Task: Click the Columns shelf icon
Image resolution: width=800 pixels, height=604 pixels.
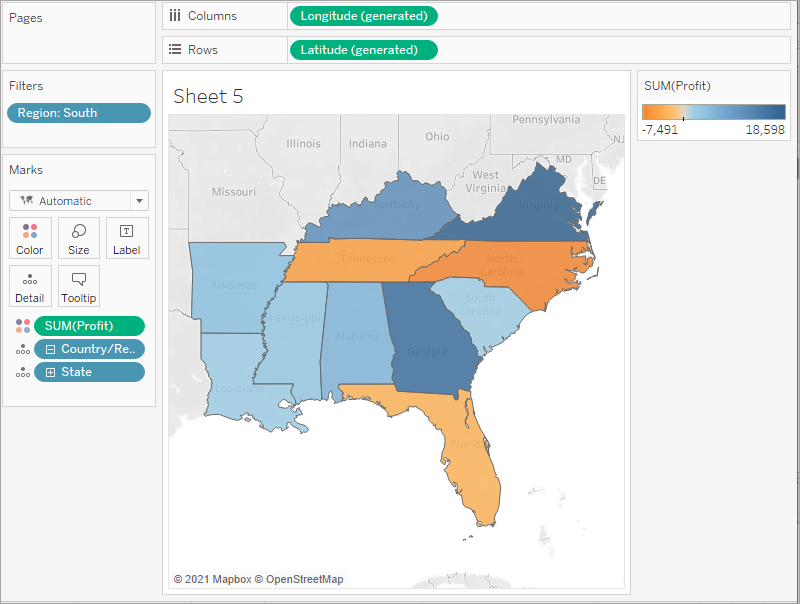Action: pos(175,16)
